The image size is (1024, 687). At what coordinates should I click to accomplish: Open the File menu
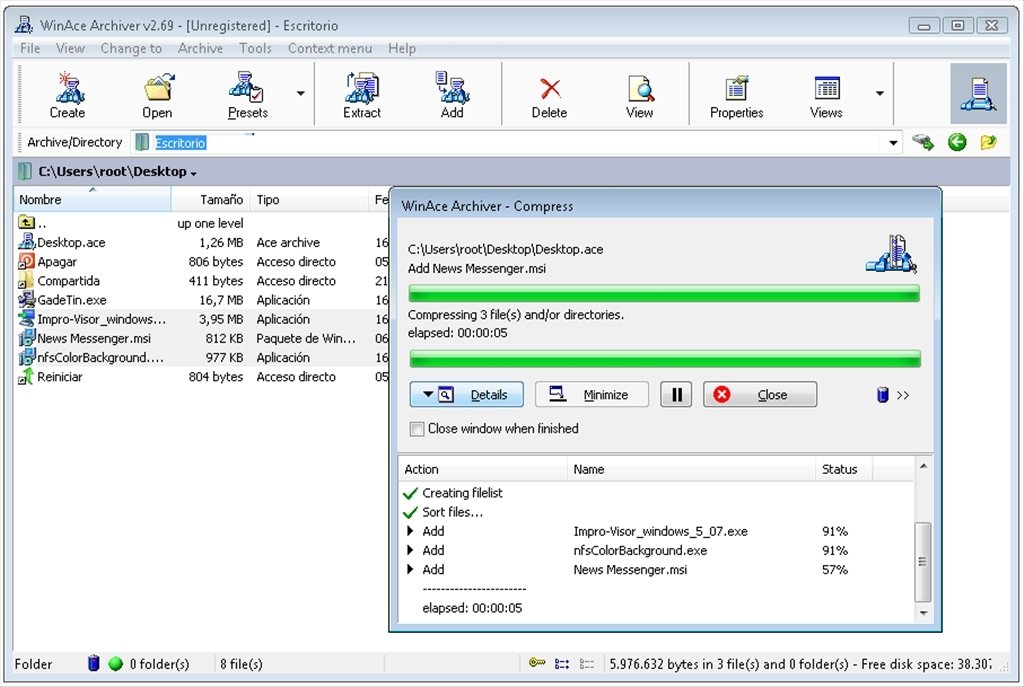[x=30, y=48]
